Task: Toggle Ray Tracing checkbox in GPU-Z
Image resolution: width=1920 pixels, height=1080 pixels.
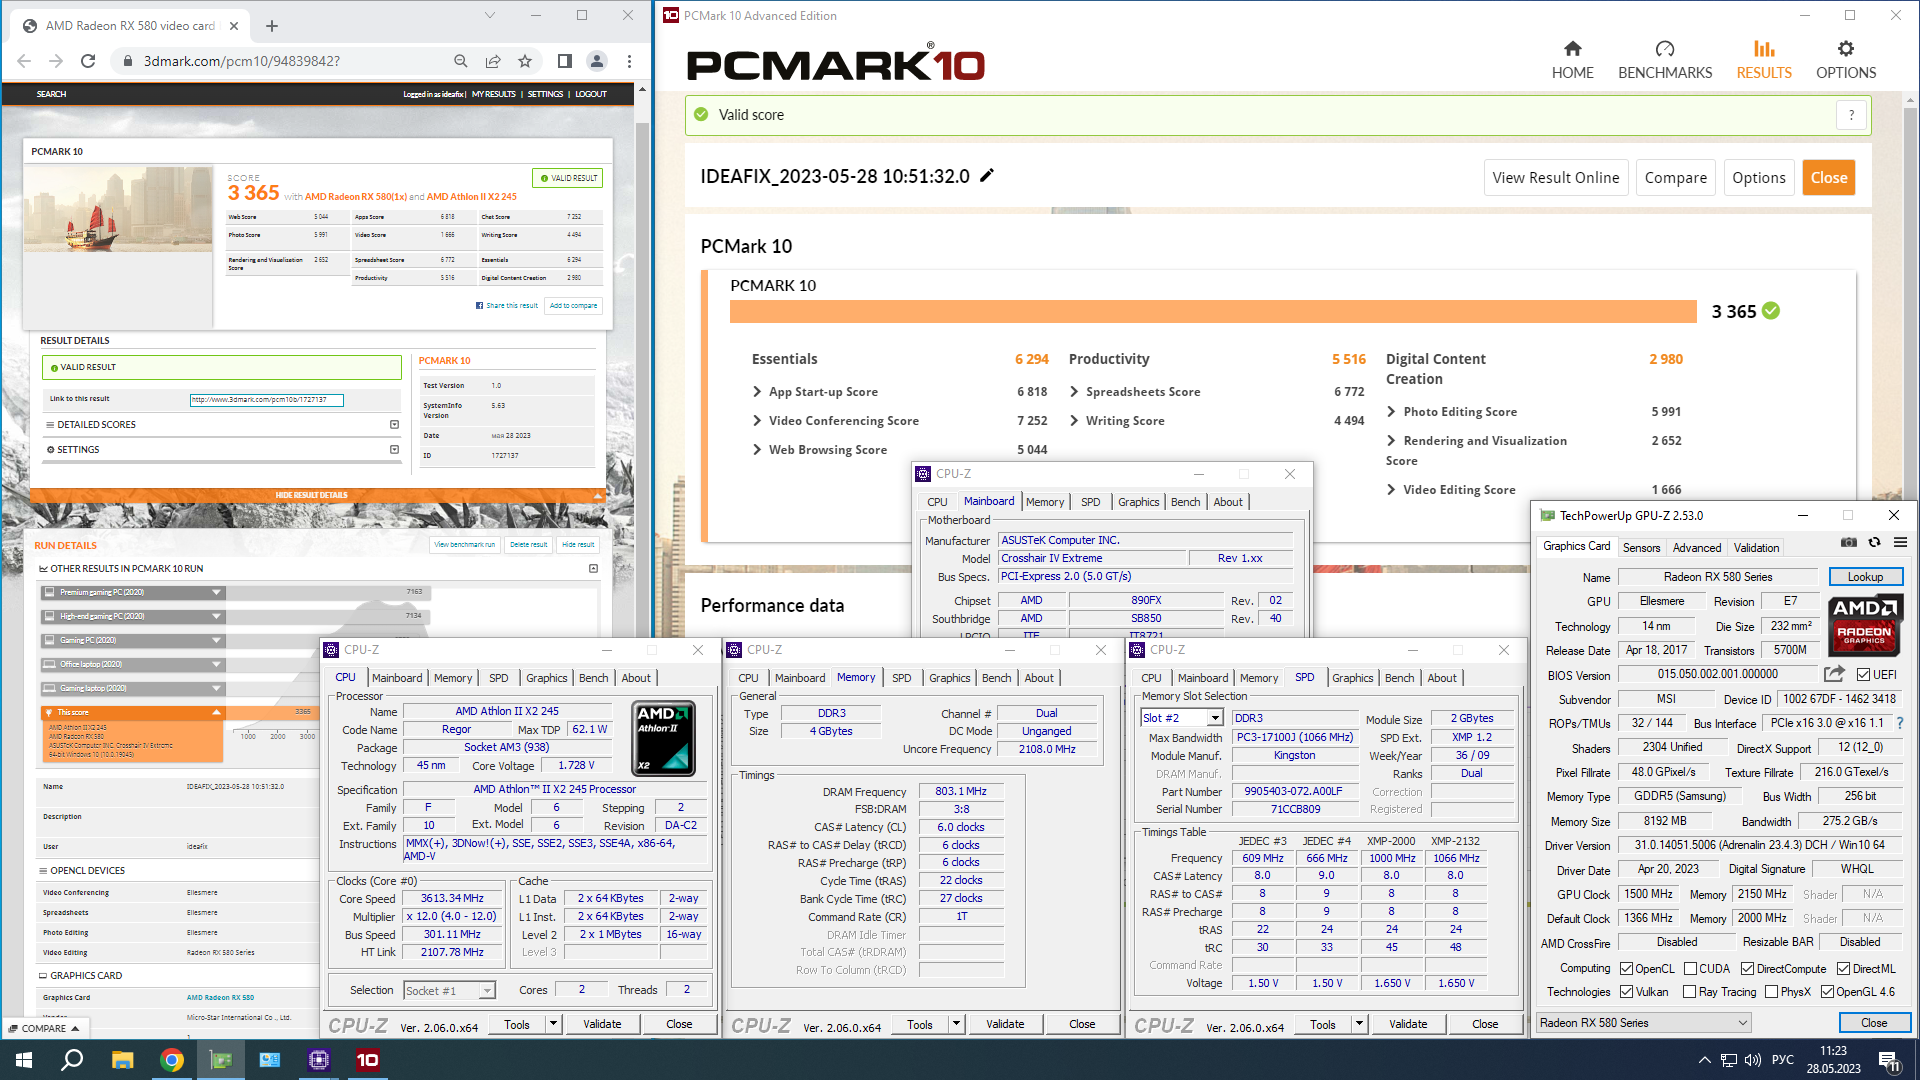Action: click(x=1689, y=992)
